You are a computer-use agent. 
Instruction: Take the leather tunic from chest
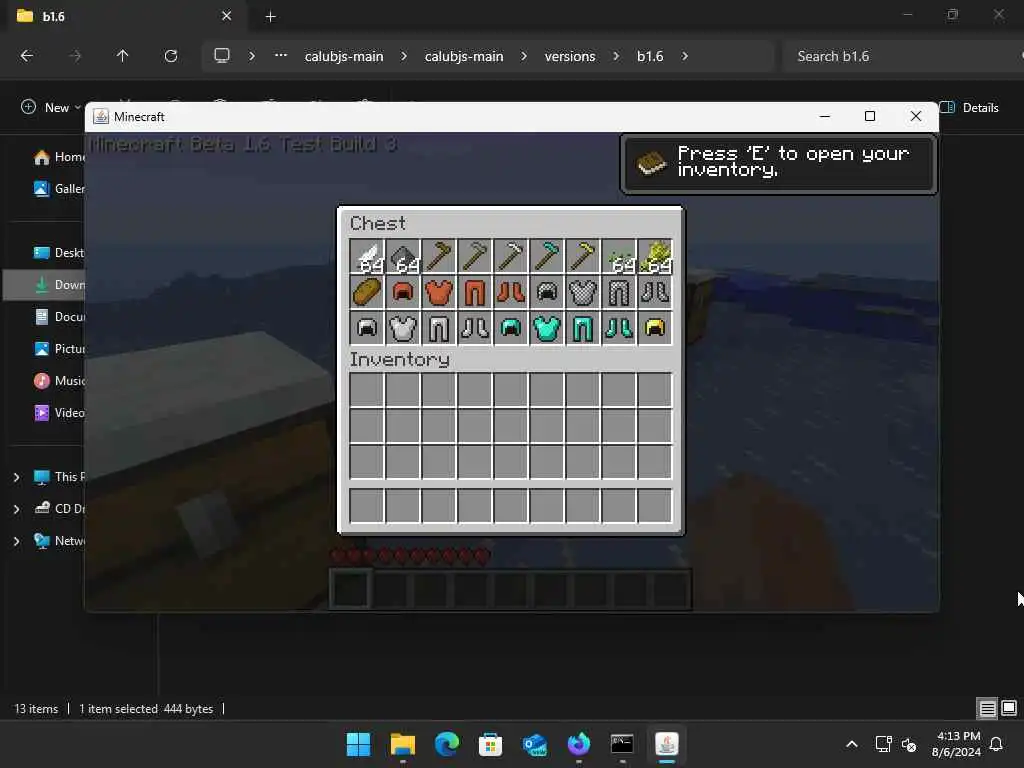point(439,292)
